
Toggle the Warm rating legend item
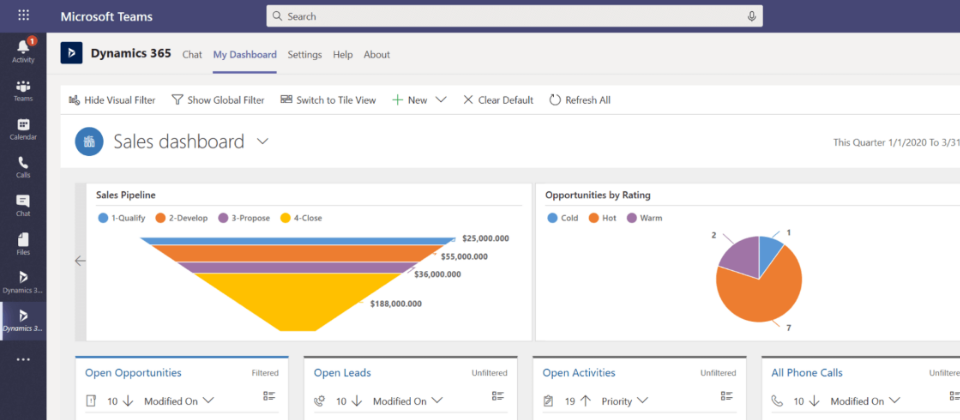tap(643, 218)
